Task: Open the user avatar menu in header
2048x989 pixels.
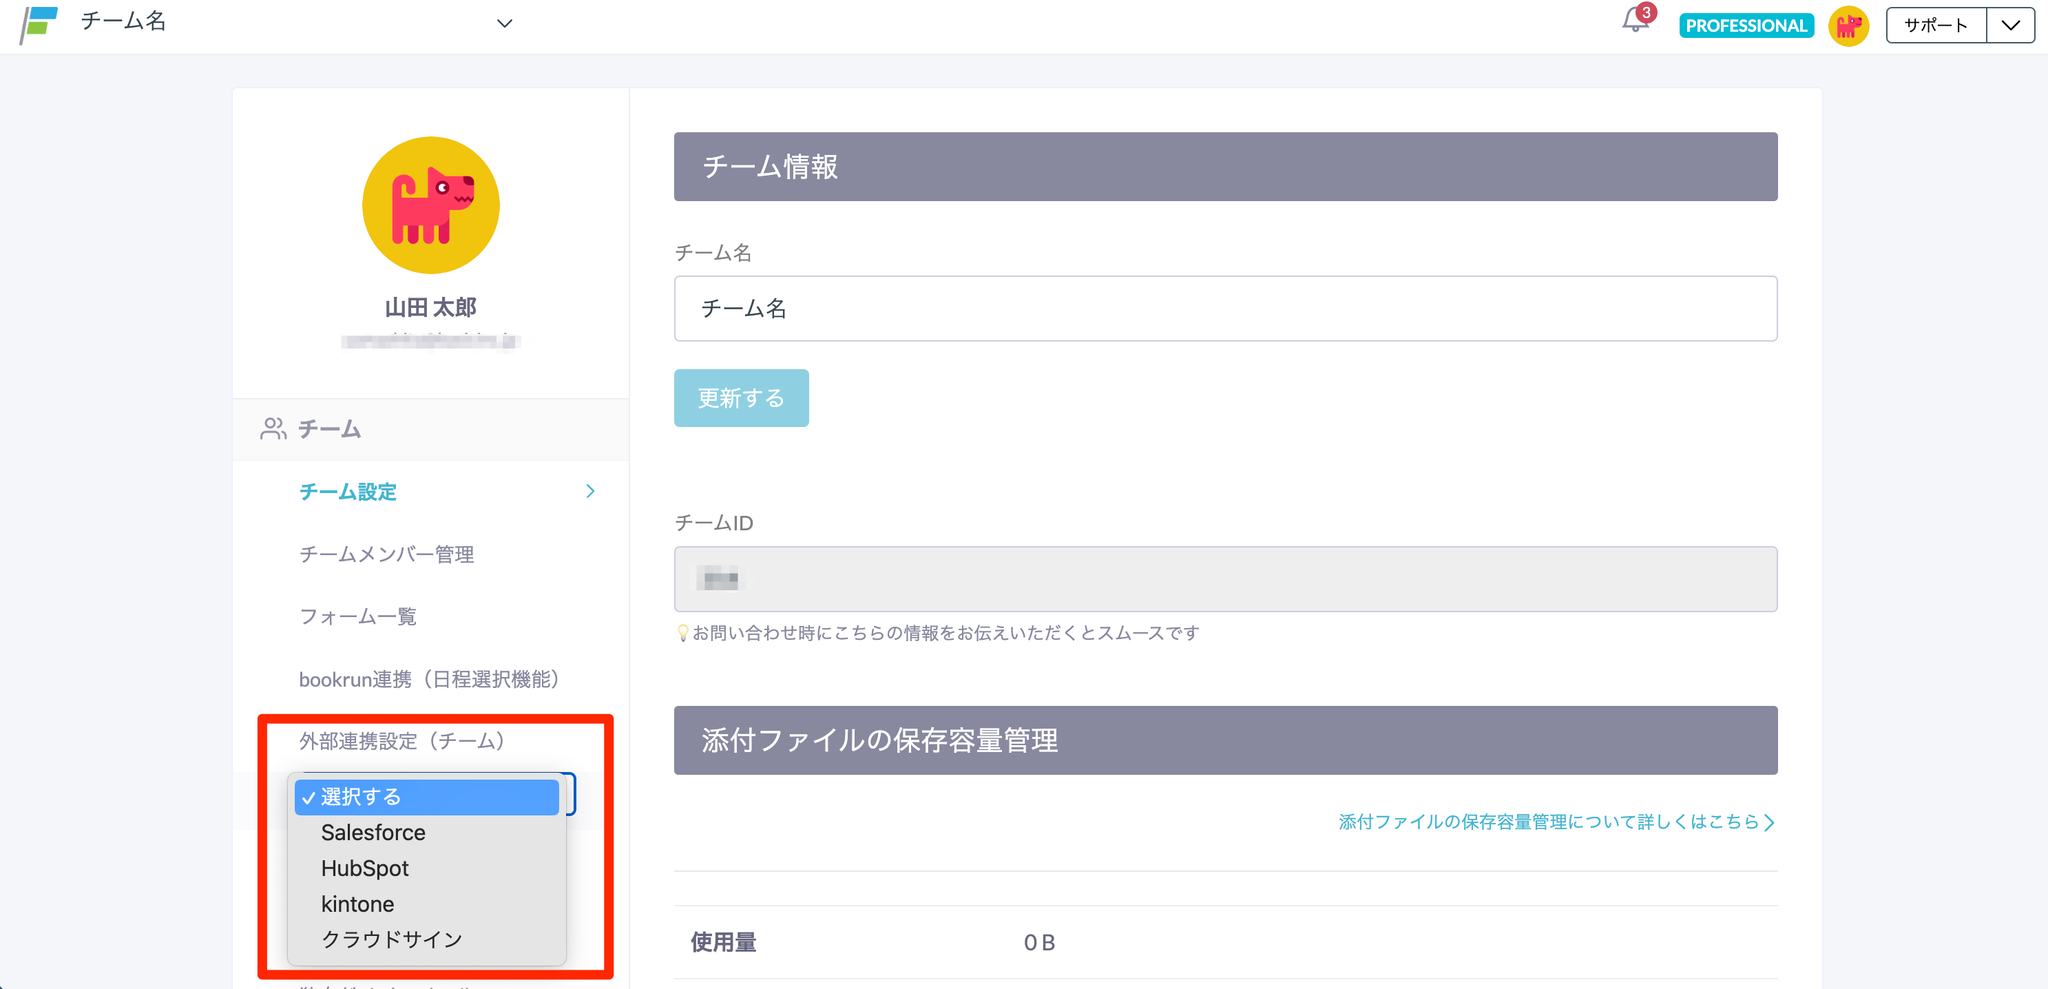Action: tap(1848, 26)
